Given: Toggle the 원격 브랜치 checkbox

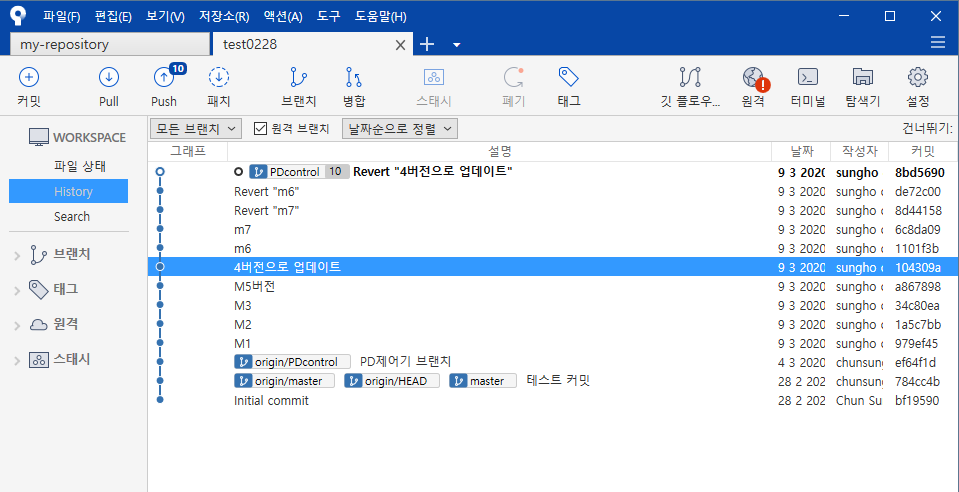Looking at the screenshot, I should point(261,129).
